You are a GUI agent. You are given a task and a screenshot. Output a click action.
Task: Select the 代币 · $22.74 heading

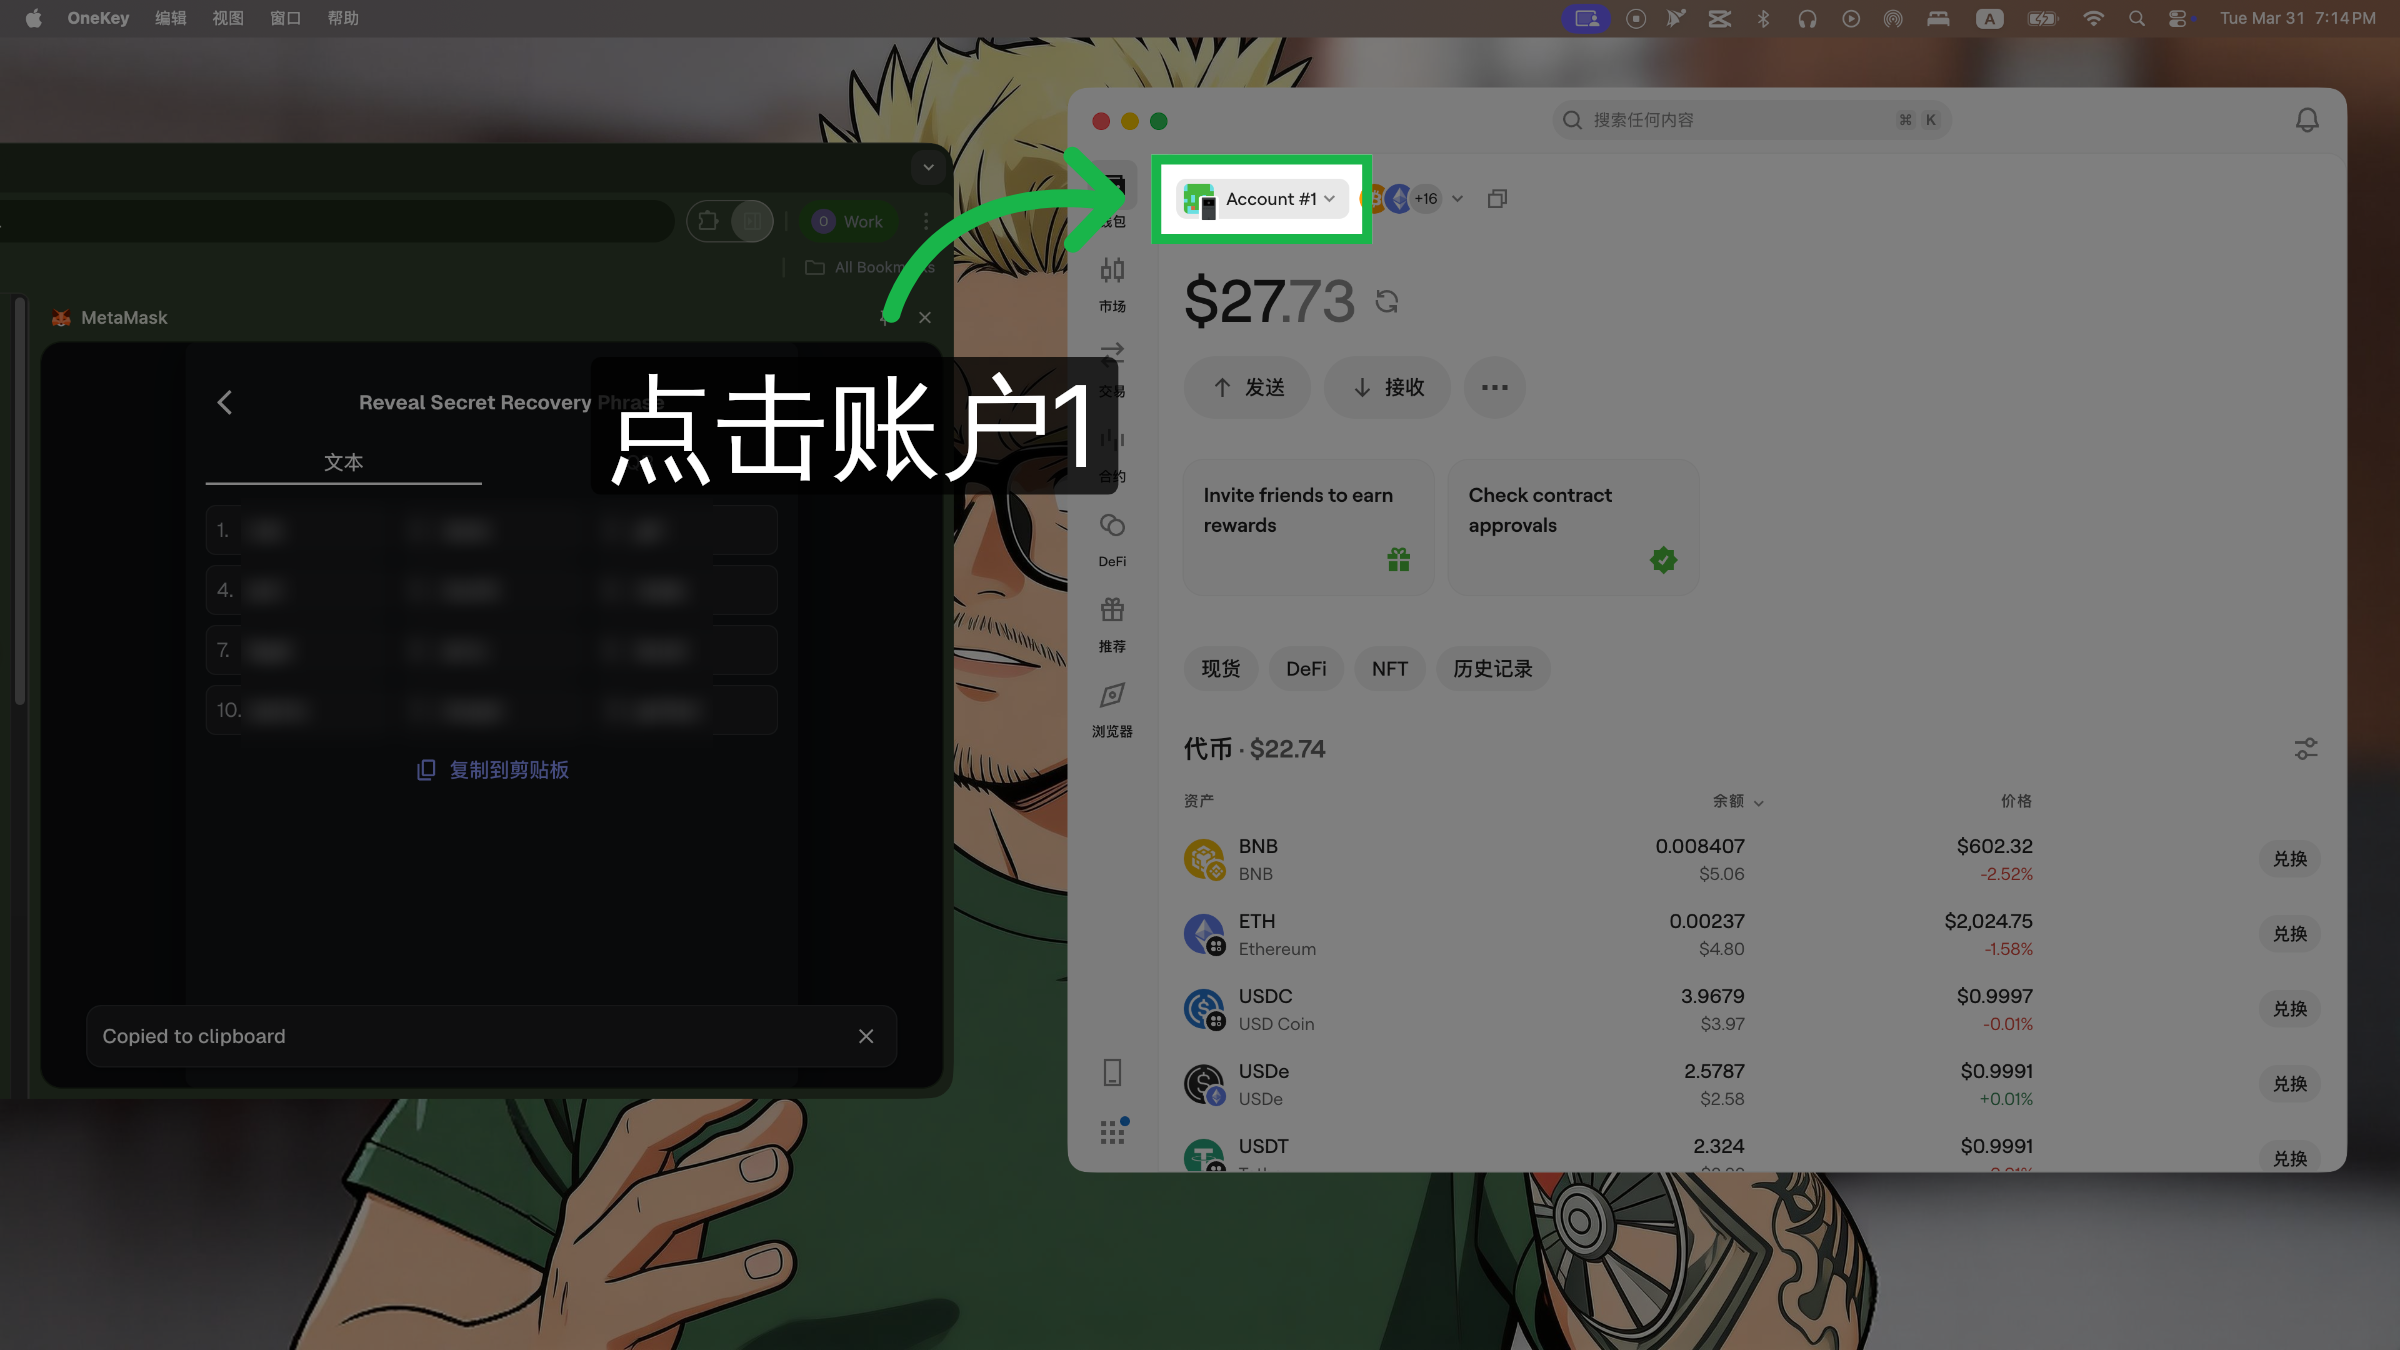coord(1254,749)
